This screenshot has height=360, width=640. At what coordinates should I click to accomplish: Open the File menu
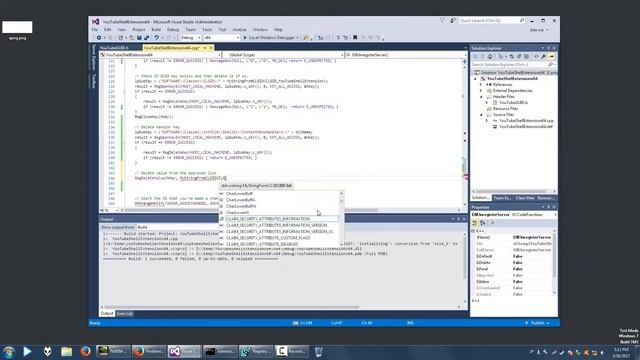(95, 29)
